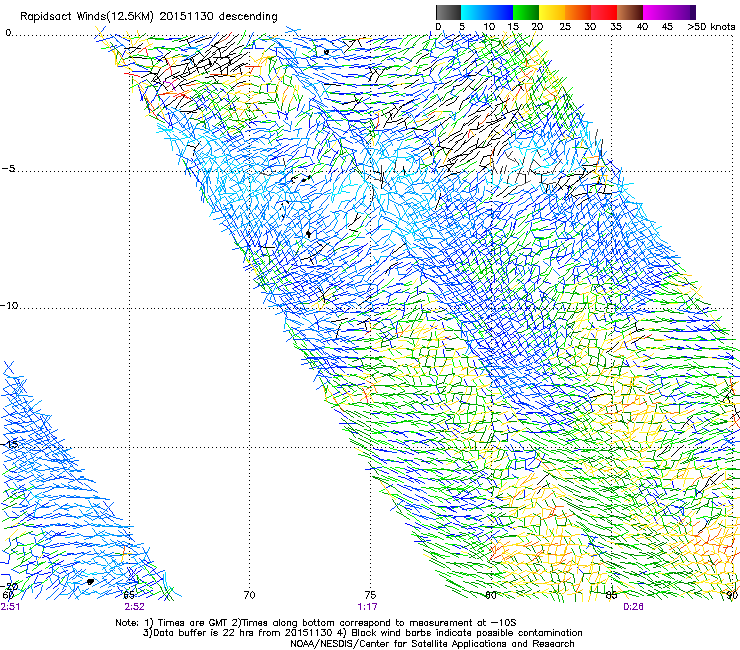740x650 pixels.
Task: Click the purple pass time '2:52'
Action: 135,607
